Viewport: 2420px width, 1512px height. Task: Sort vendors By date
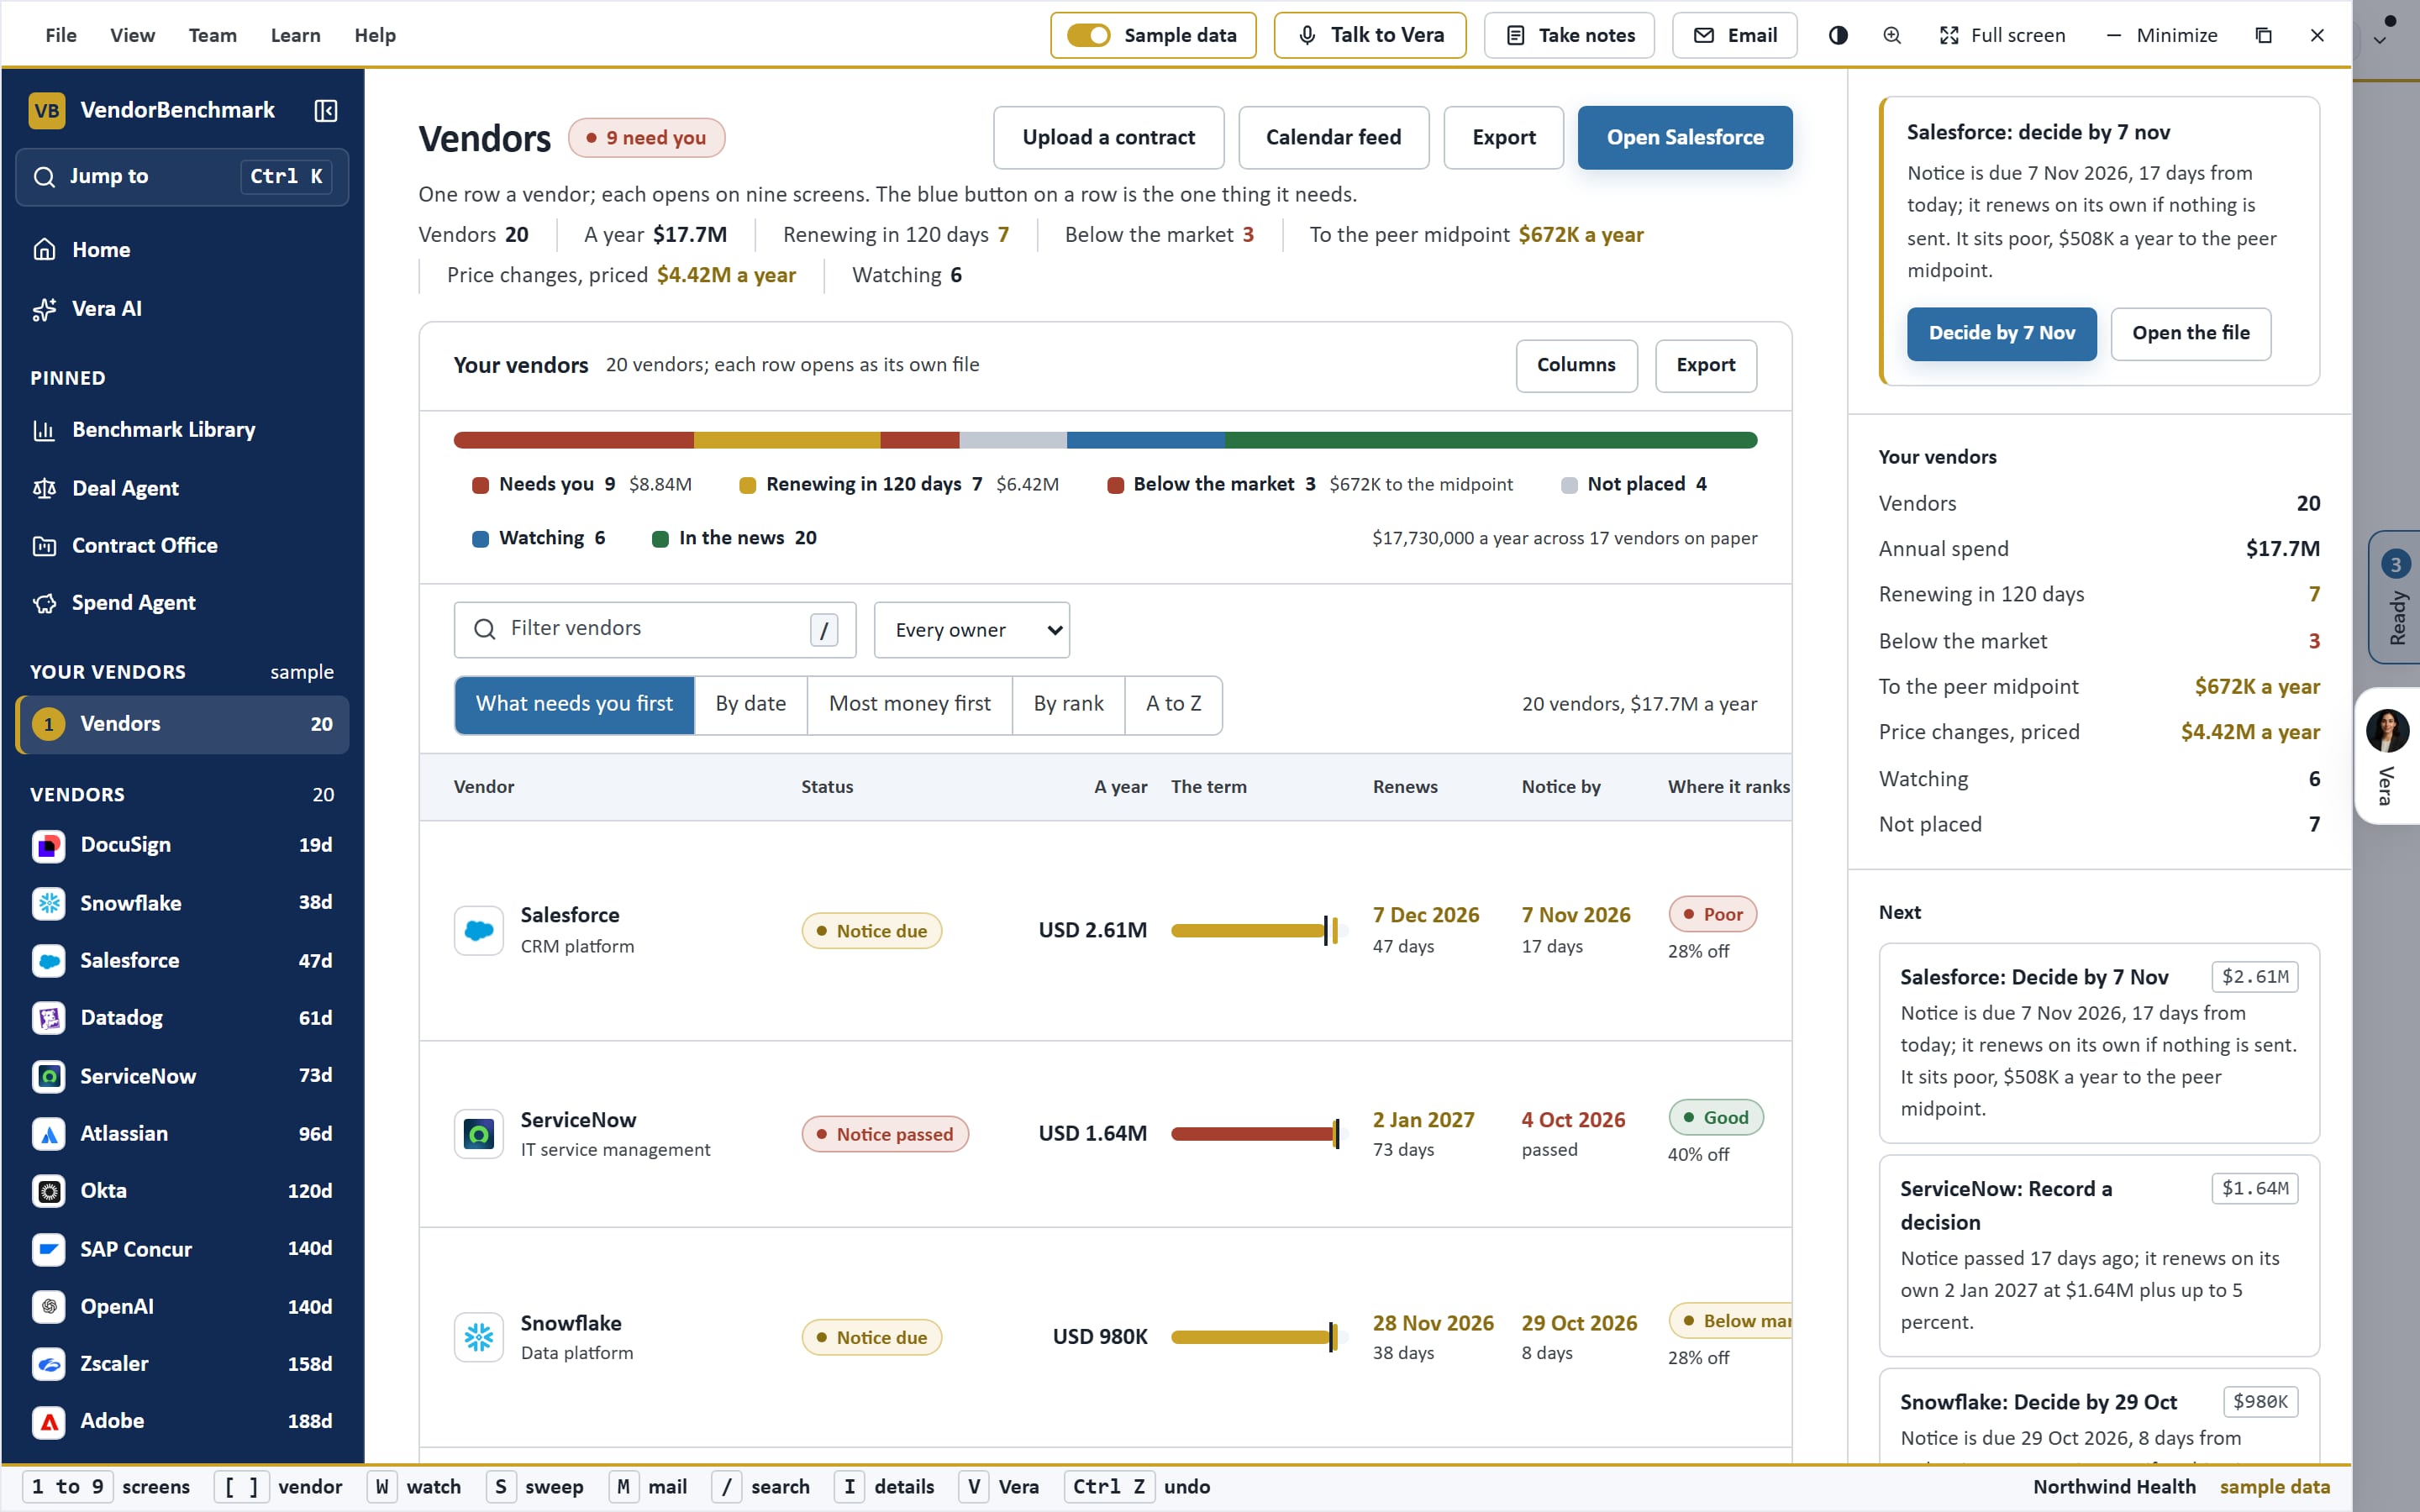(x=751, y=704)
